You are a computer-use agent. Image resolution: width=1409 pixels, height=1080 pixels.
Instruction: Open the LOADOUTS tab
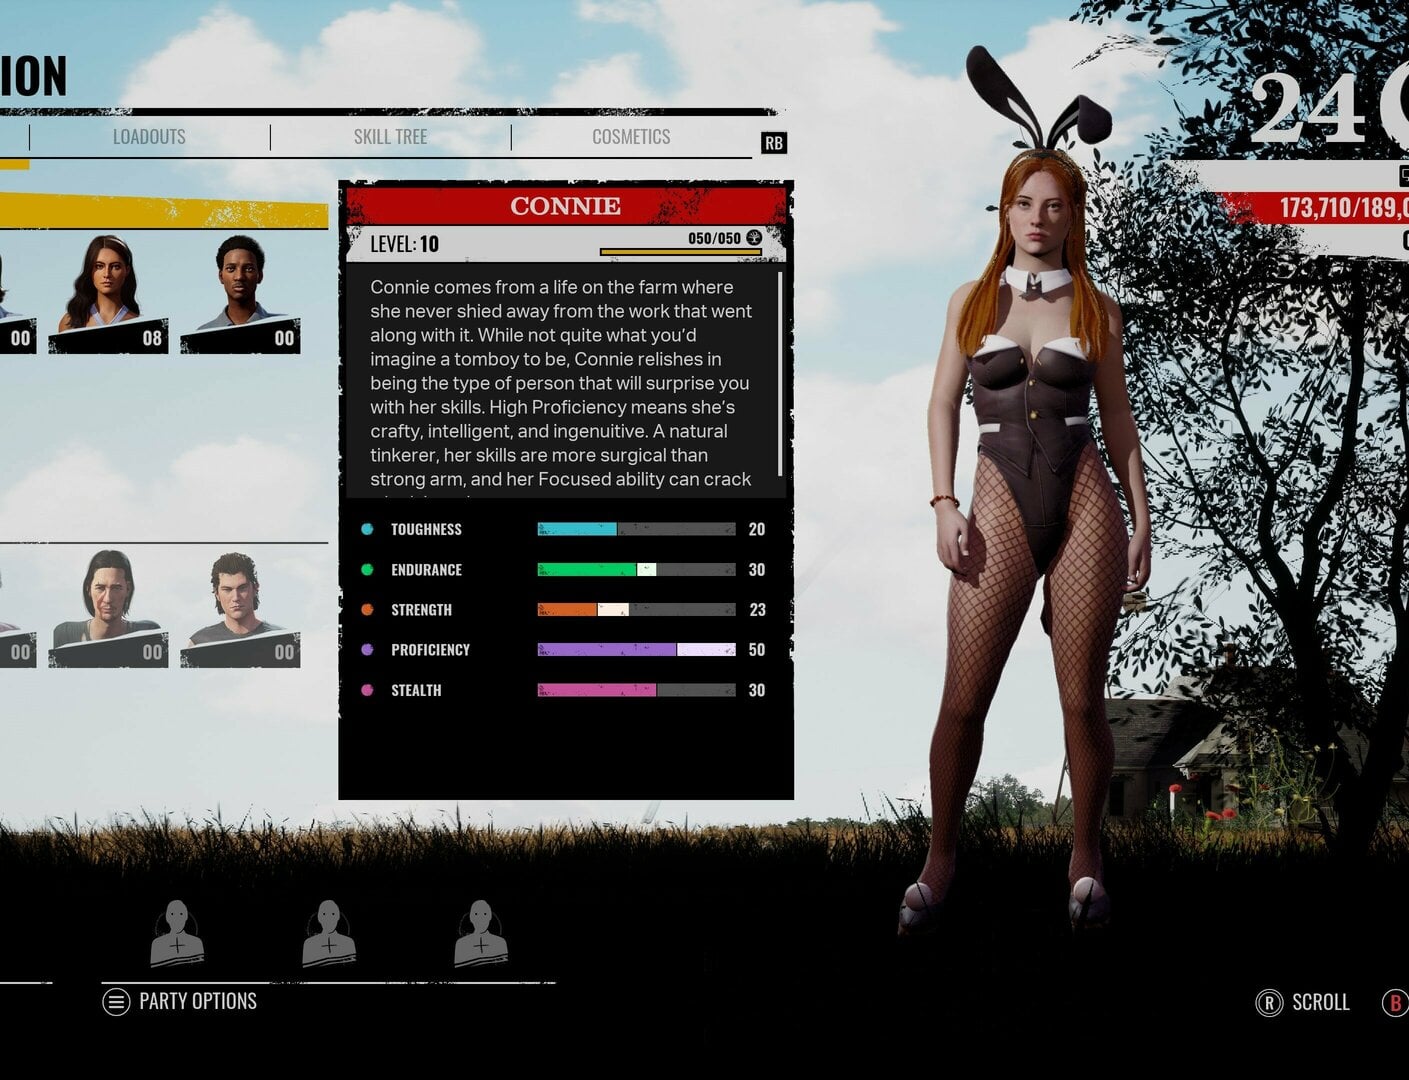click(x=149, y=137)
